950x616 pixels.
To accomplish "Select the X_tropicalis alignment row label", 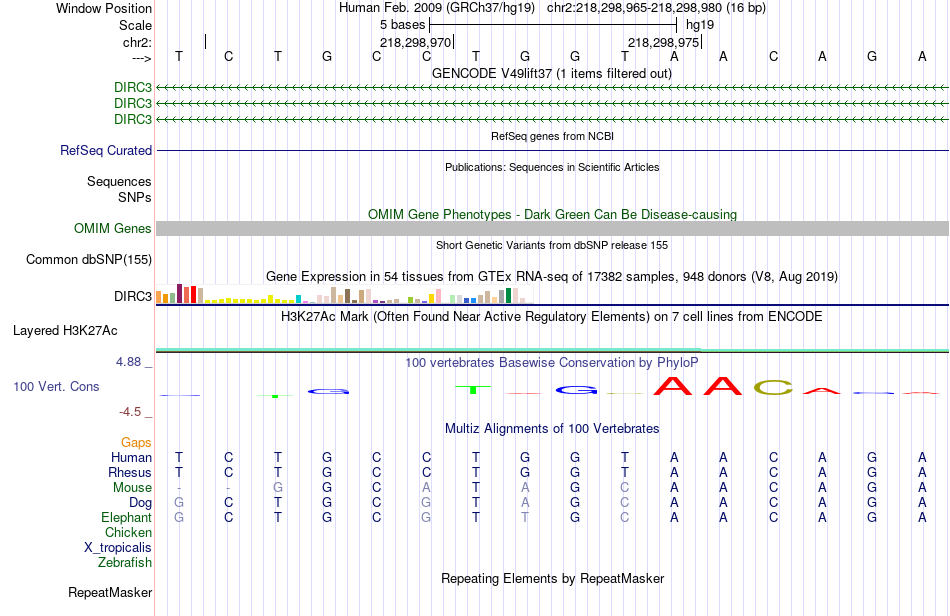I will (x=118, y=548).
